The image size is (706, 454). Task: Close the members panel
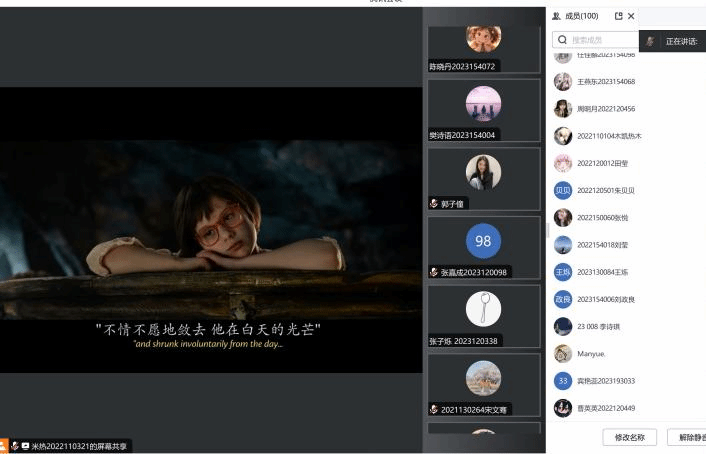(631, 16)
